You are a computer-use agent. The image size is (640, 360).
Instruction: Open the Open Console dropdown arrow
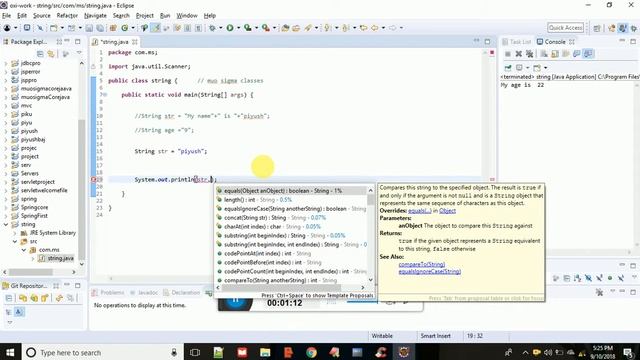[x=545, y=67]
